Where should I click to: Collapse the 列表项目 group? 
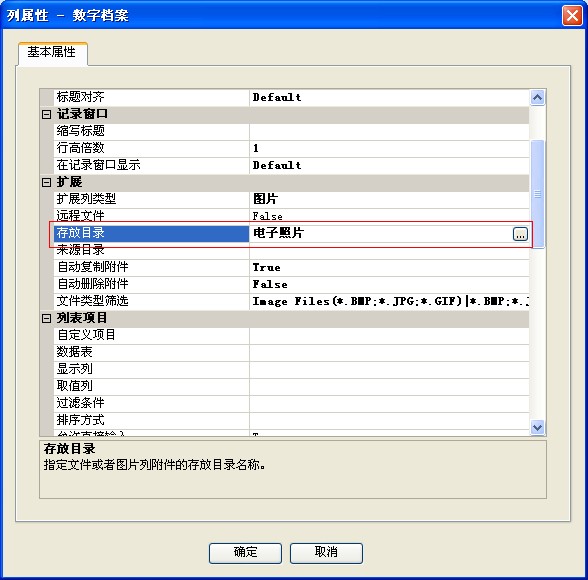(46, 319)
